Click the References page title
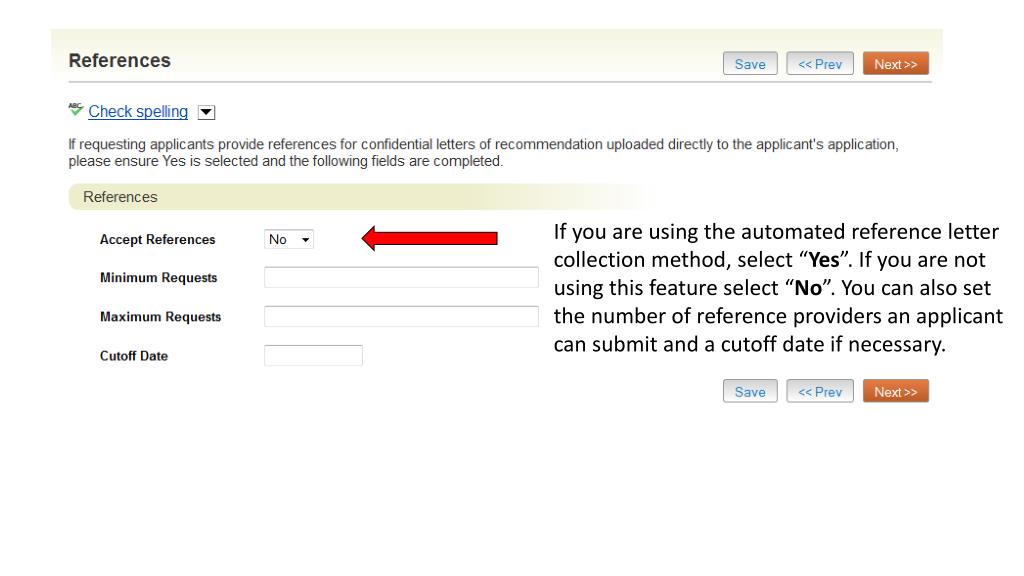Screen dimensions: 1024x576 click(x=120, y=61)
